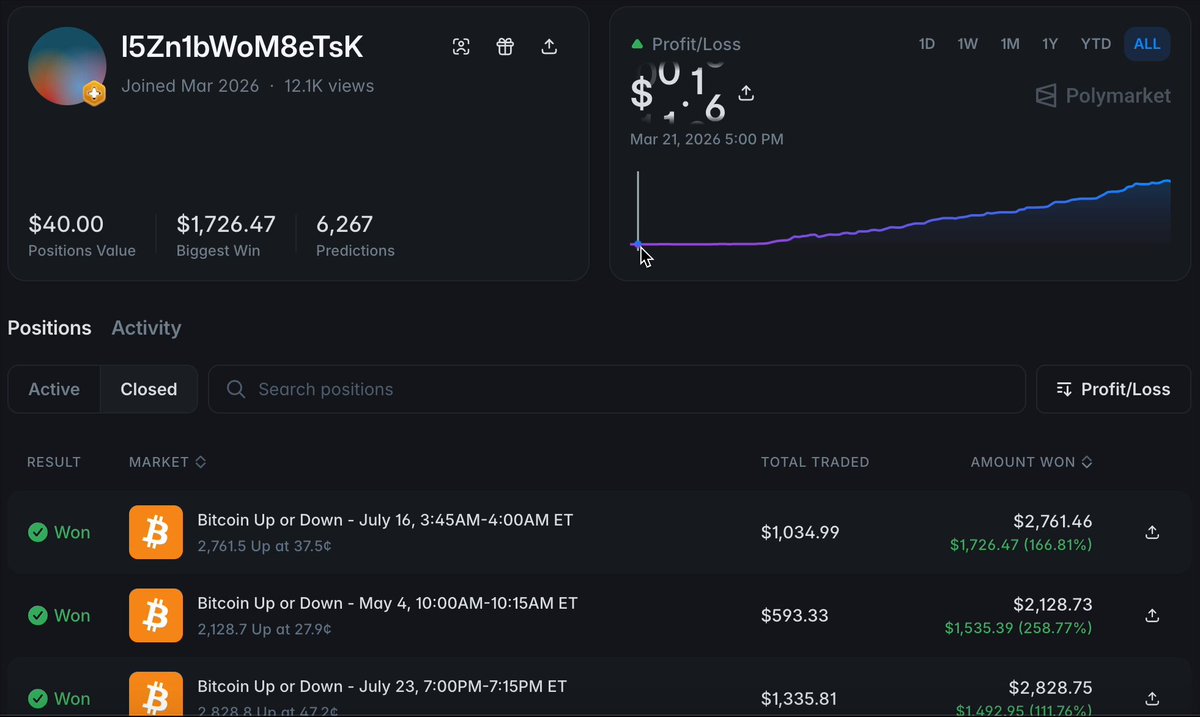
Task: Click the magnifier icon in search box
Action: pos(236,389)
